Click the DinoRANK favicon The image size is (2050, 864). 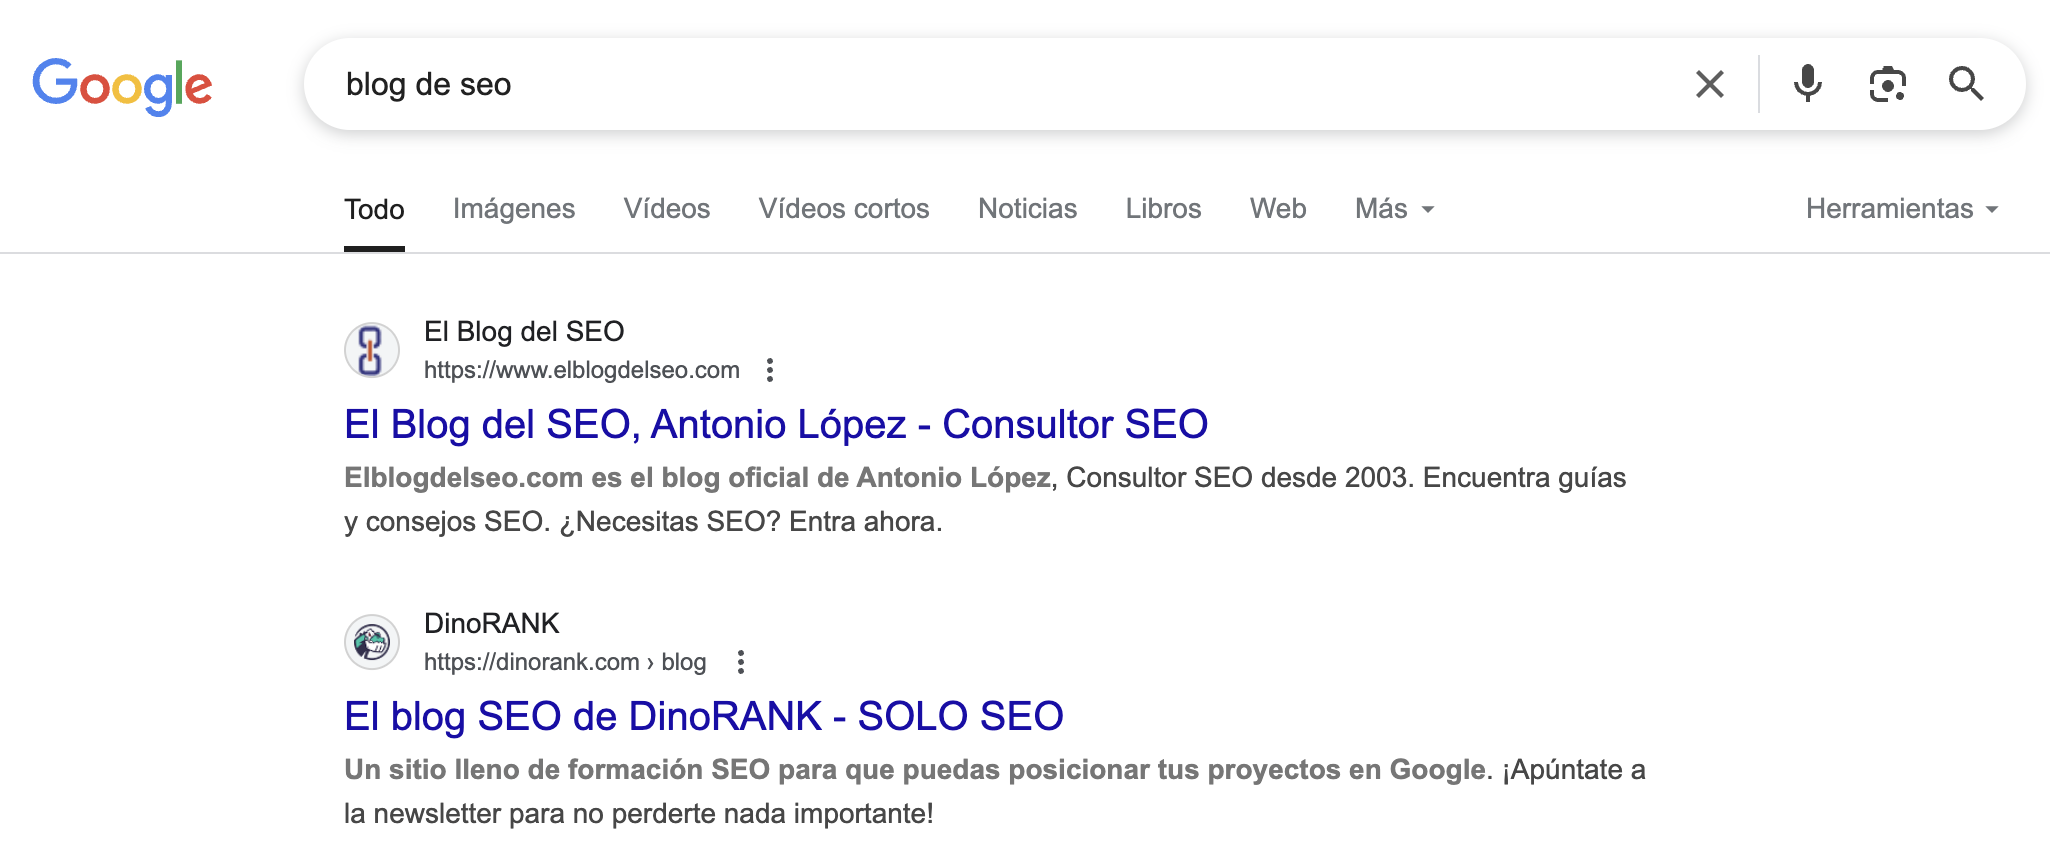coord(371,642)
